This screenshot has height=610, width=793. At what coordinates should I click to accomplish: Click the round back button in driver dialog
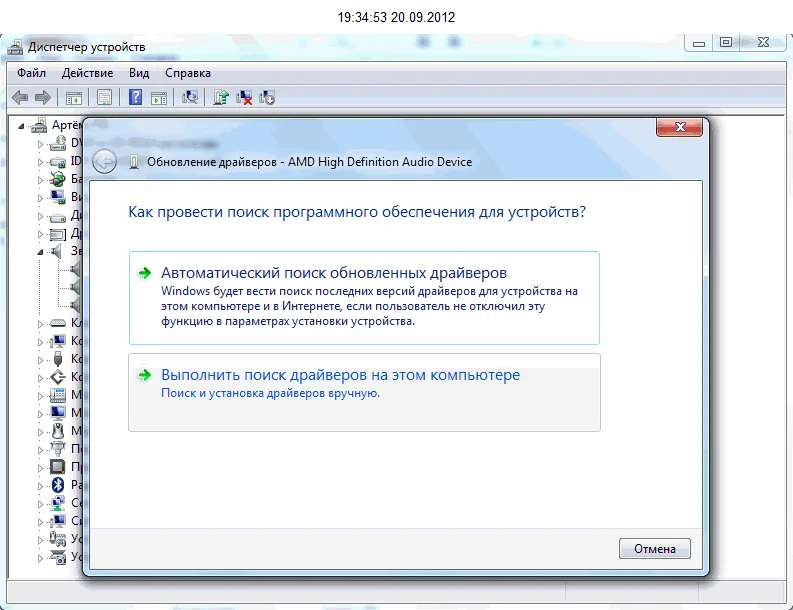[x=104, y=162]
